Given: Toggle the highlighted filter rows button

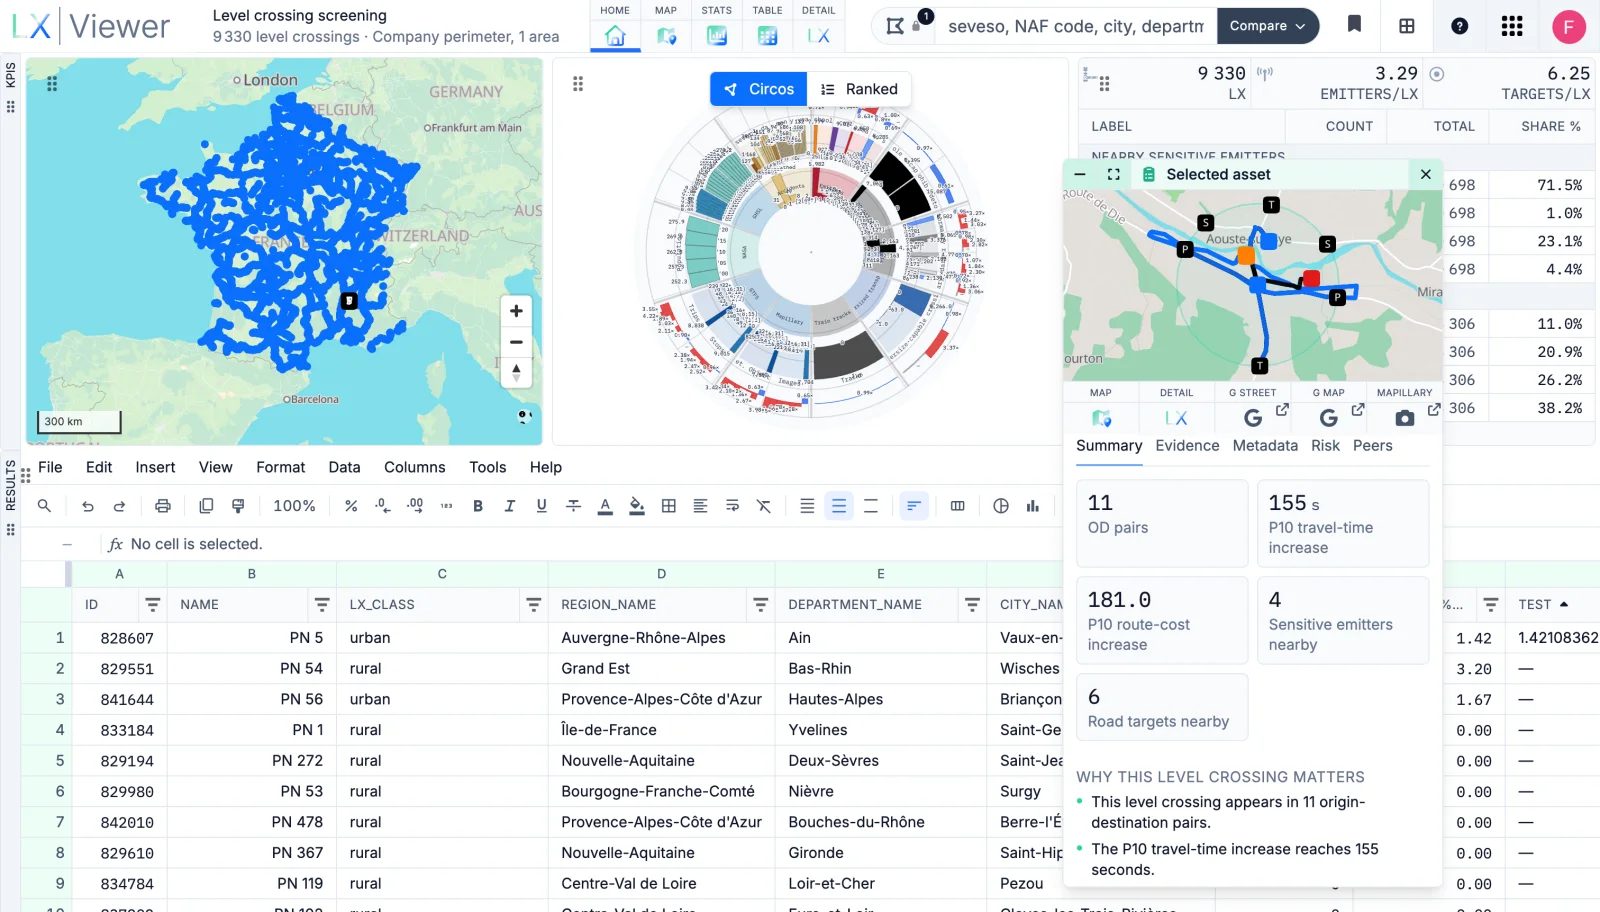Looking at the screenshot, I should pyautogui.click(x=914, y=506).
